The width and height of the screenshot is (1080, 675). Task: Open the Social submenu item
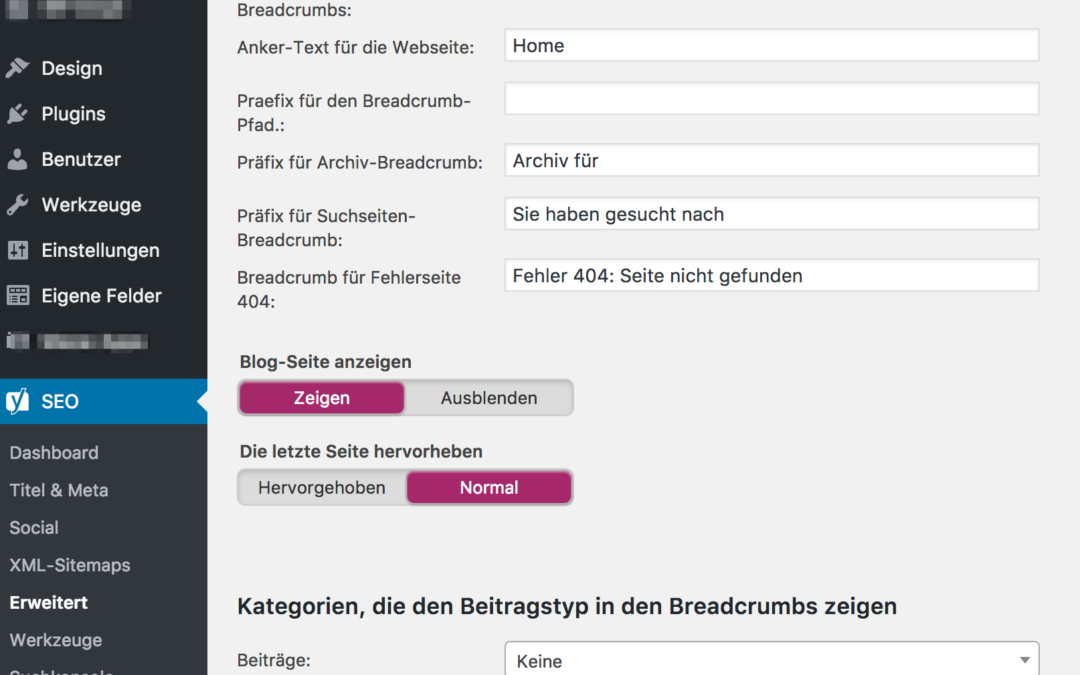click(34, 528)
